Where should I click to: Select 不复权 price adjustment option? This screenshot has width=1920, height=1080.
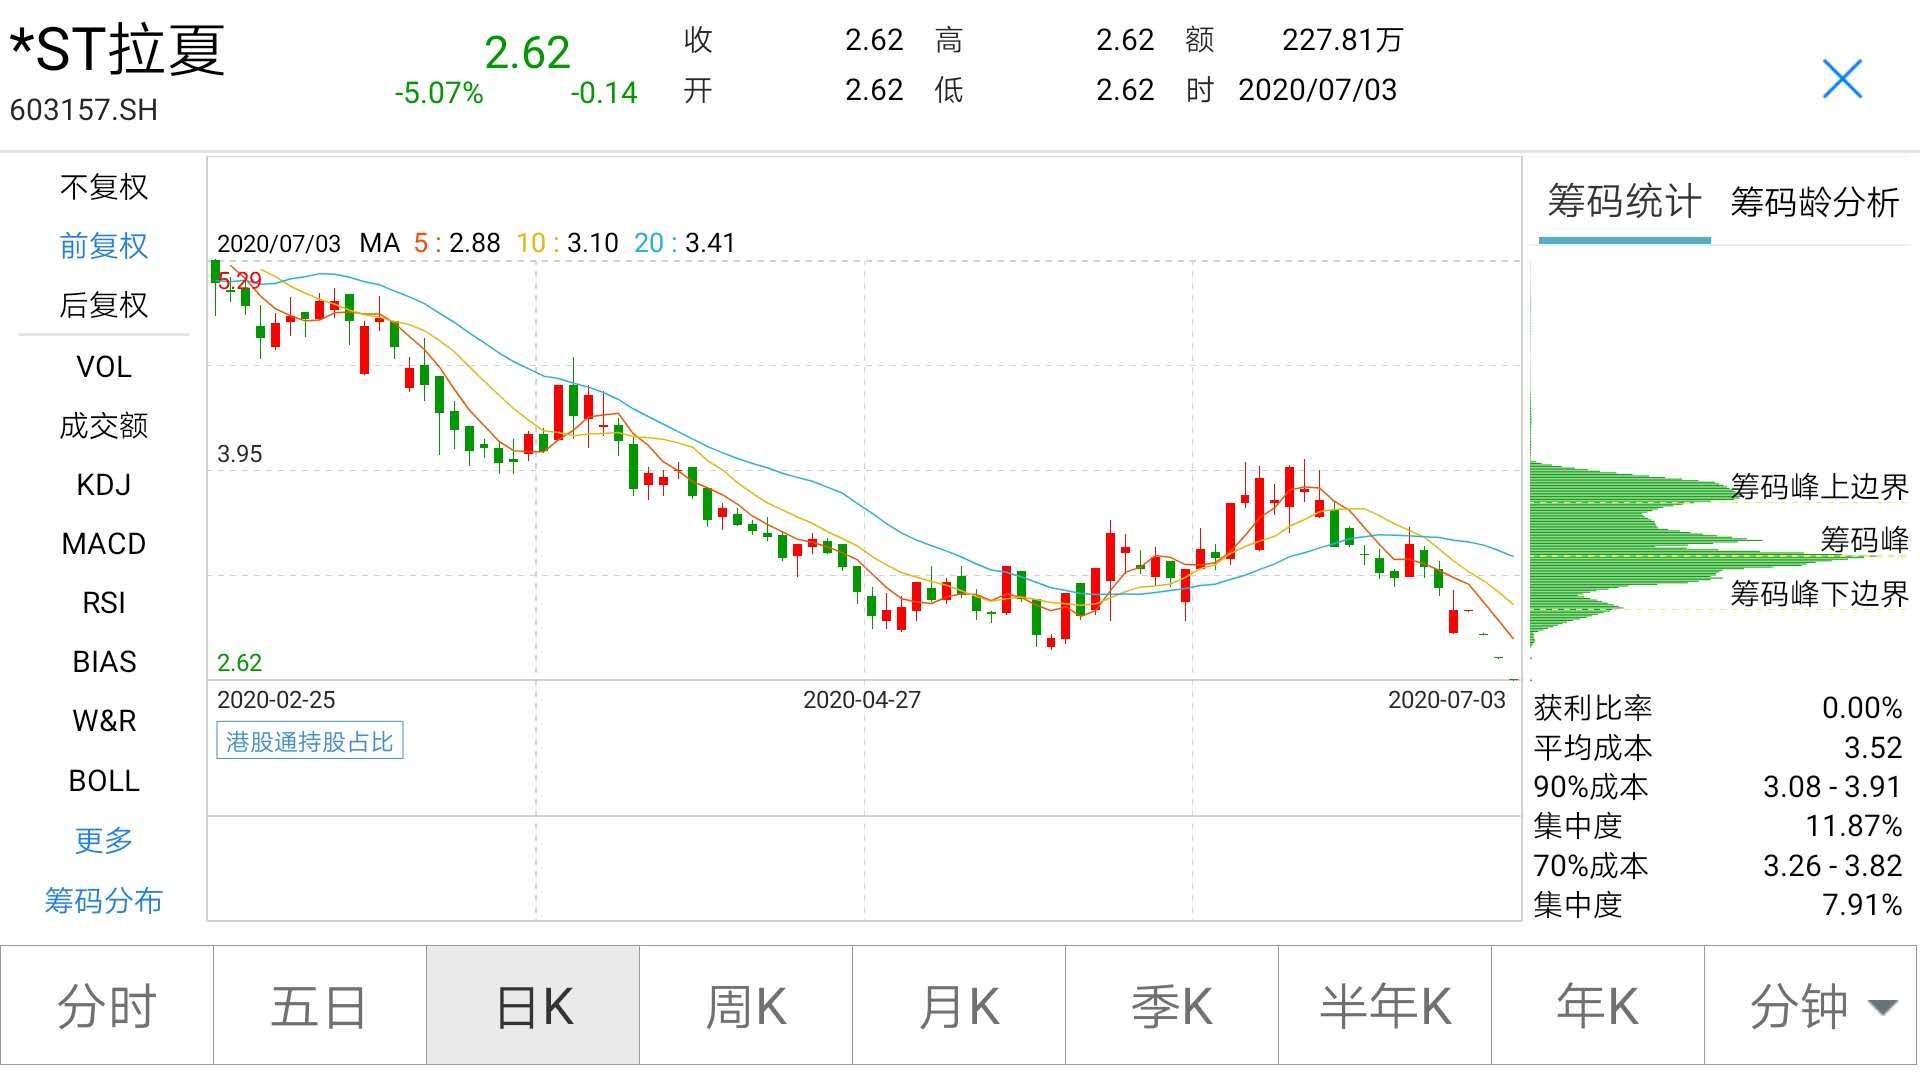point(103,187)
